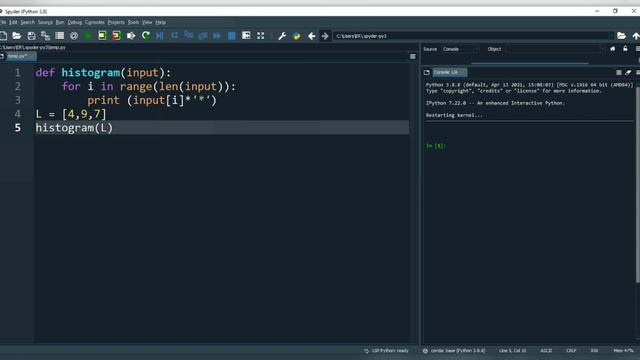
Task: Click the Mem usage status indicator
Action: click(x=623, y=351)
